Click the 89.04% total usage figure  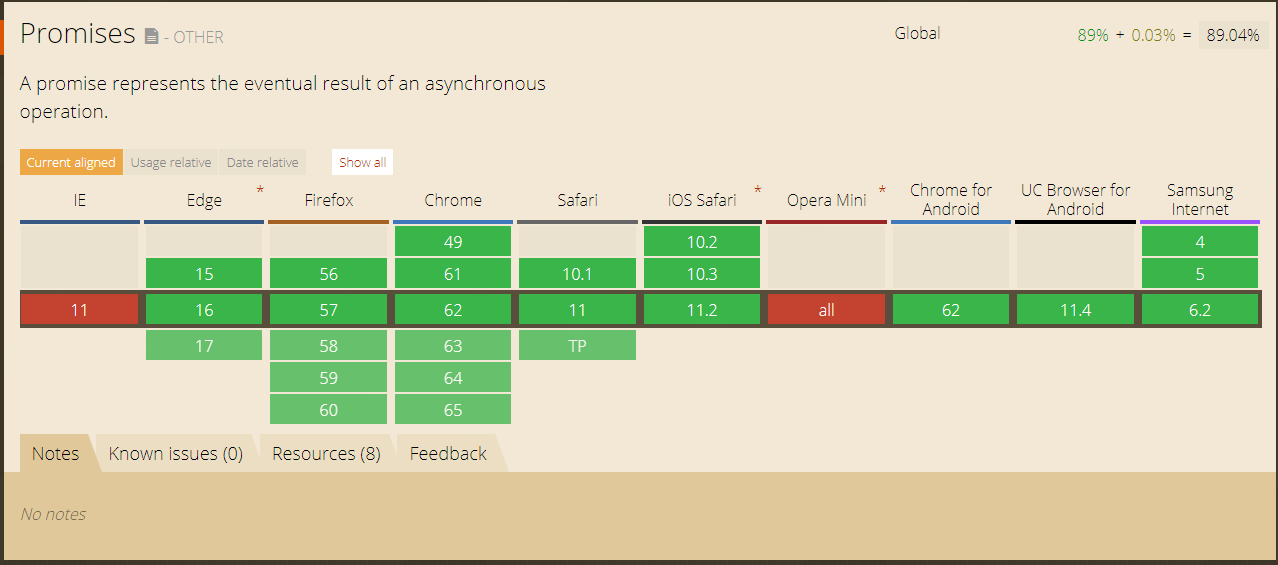click(1232, 34)
